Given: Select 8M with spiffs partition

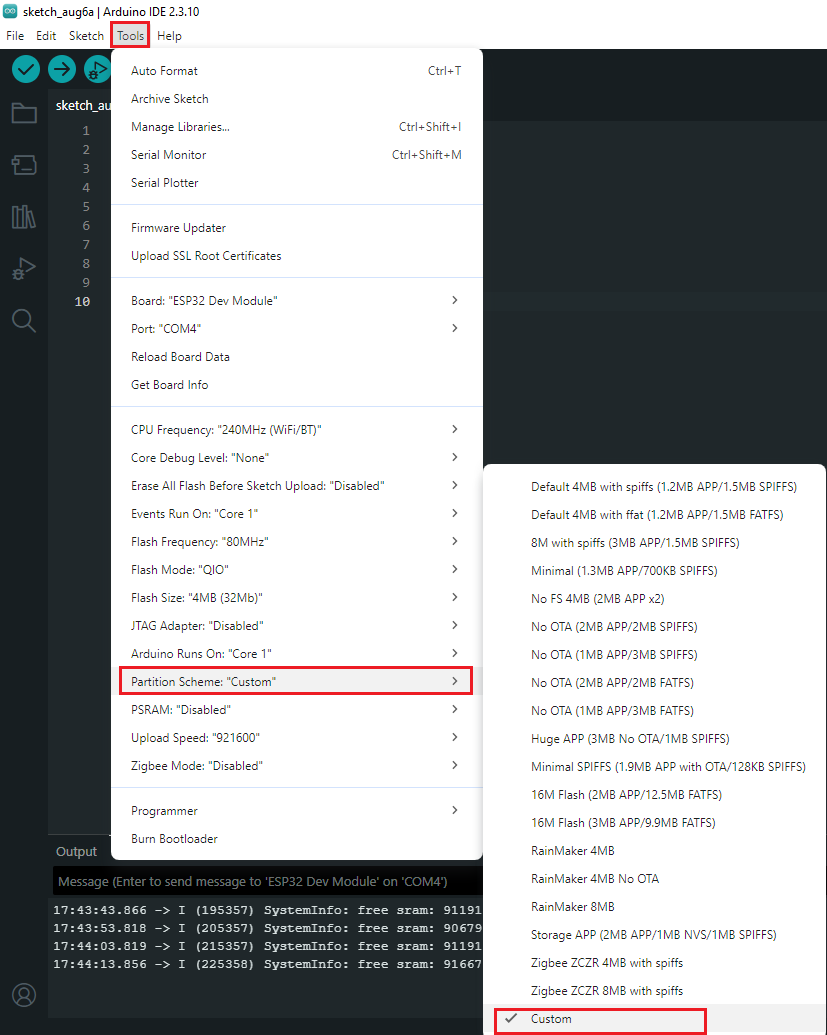Looking at the screenshot, I should click(x=654, y=543).
